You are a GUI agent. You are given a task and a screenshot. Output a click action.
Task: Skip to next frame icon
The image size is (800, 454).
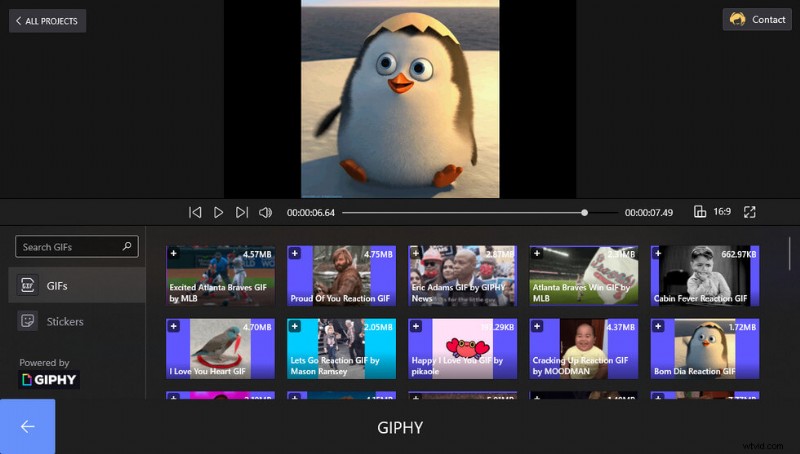coord(242,212)
